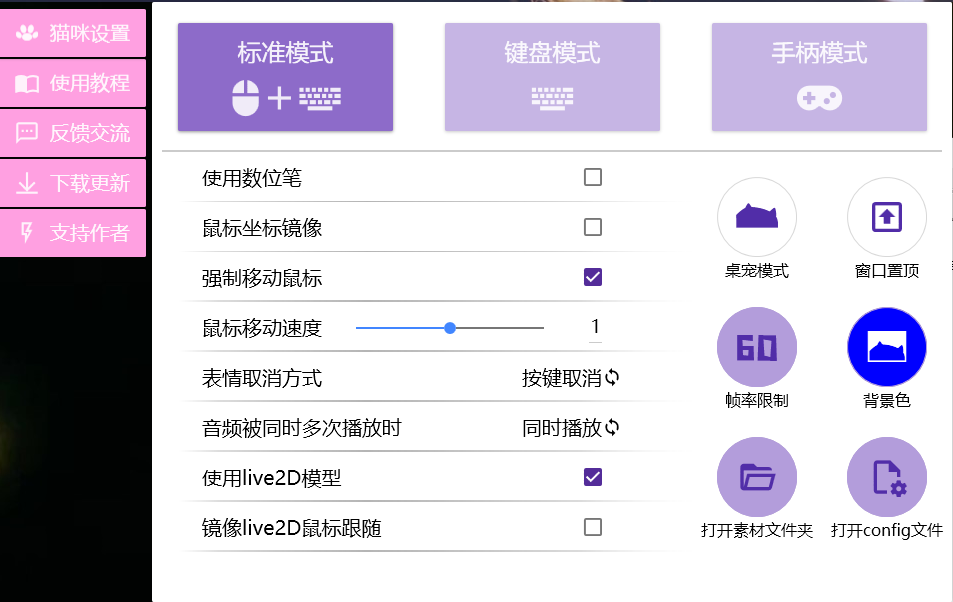The width and height of the screenshot is (953, 602).
Task: Select the 标准模式 tab
Action: [285, 77]
